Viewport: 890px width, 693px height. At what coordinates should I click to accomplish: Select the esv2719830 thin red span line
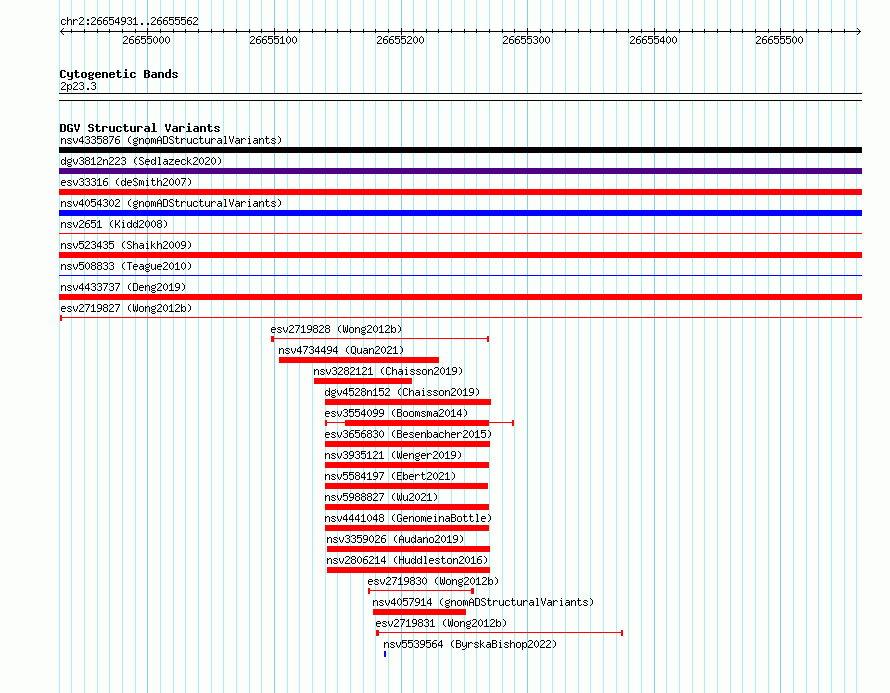point(421,591)
